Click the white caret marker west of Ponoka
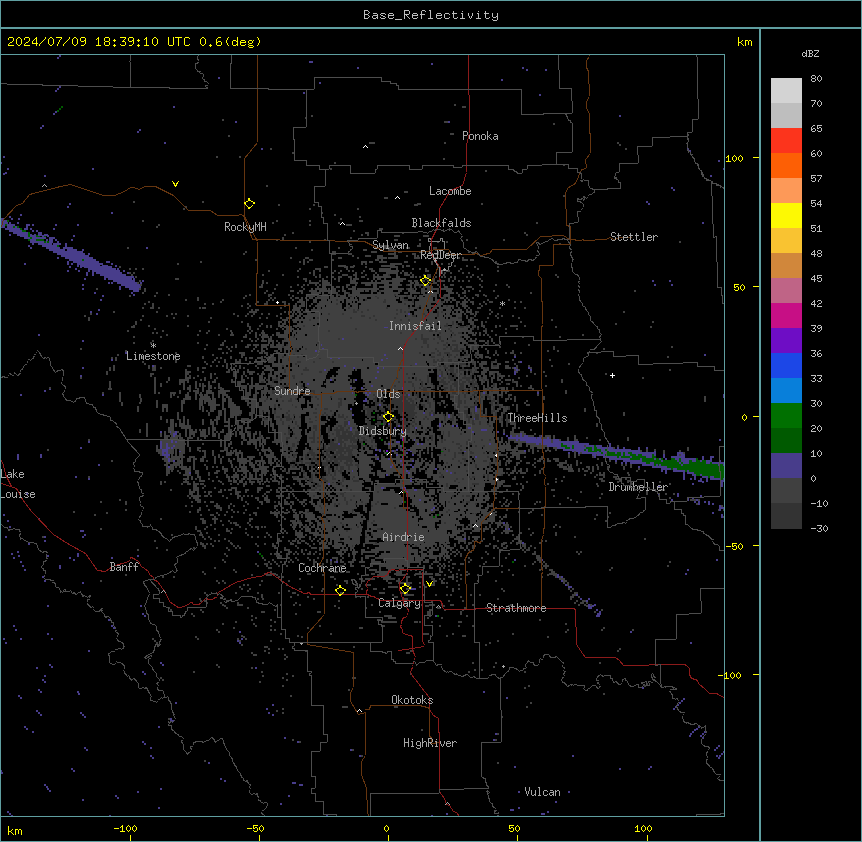The height and width of the screenshot is (842, 862). coord(366,147)
